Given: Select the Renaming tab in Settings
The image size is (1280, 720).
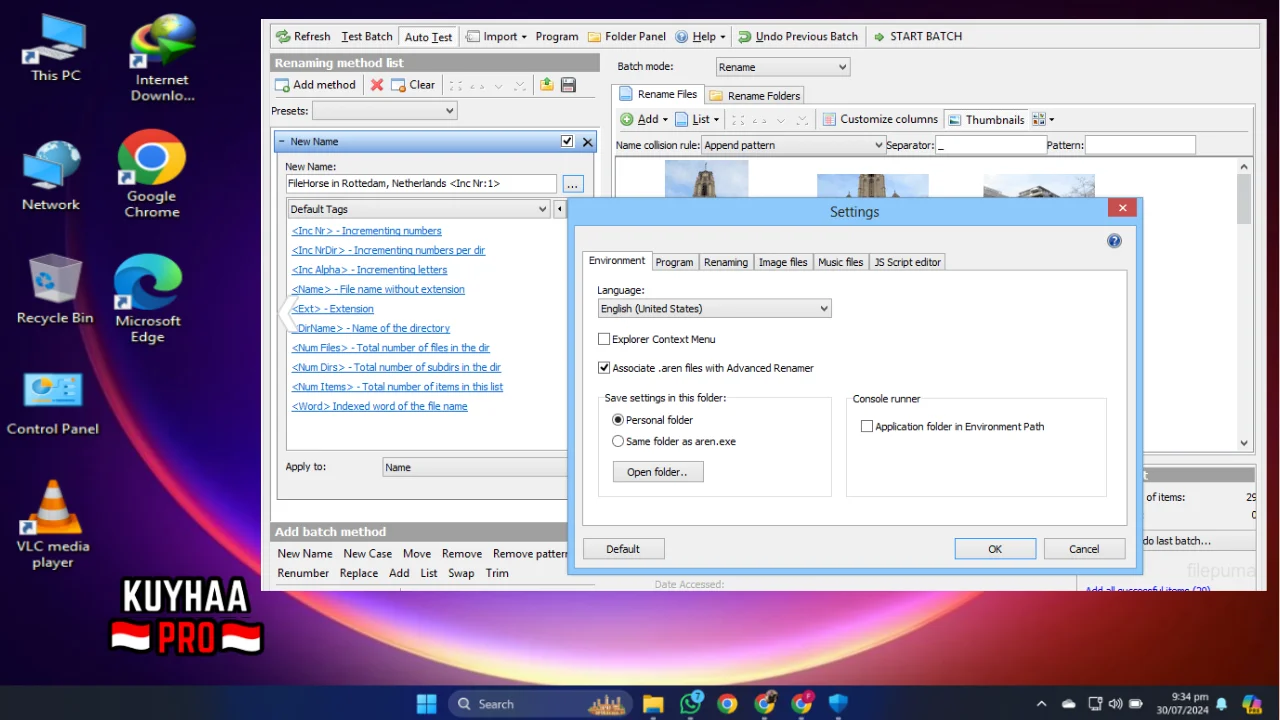Looking at the screenshot, I should (x=726, y=262).
